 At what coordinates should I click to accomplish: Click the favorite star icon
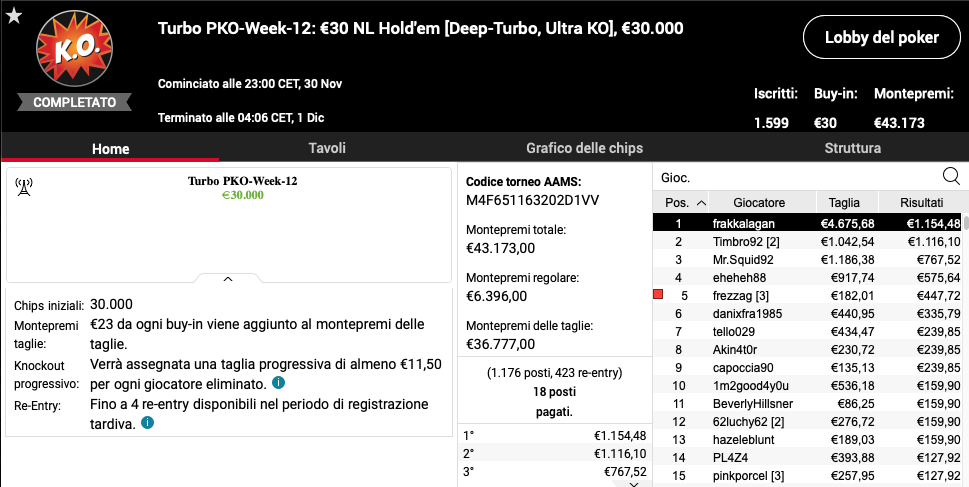14,15
